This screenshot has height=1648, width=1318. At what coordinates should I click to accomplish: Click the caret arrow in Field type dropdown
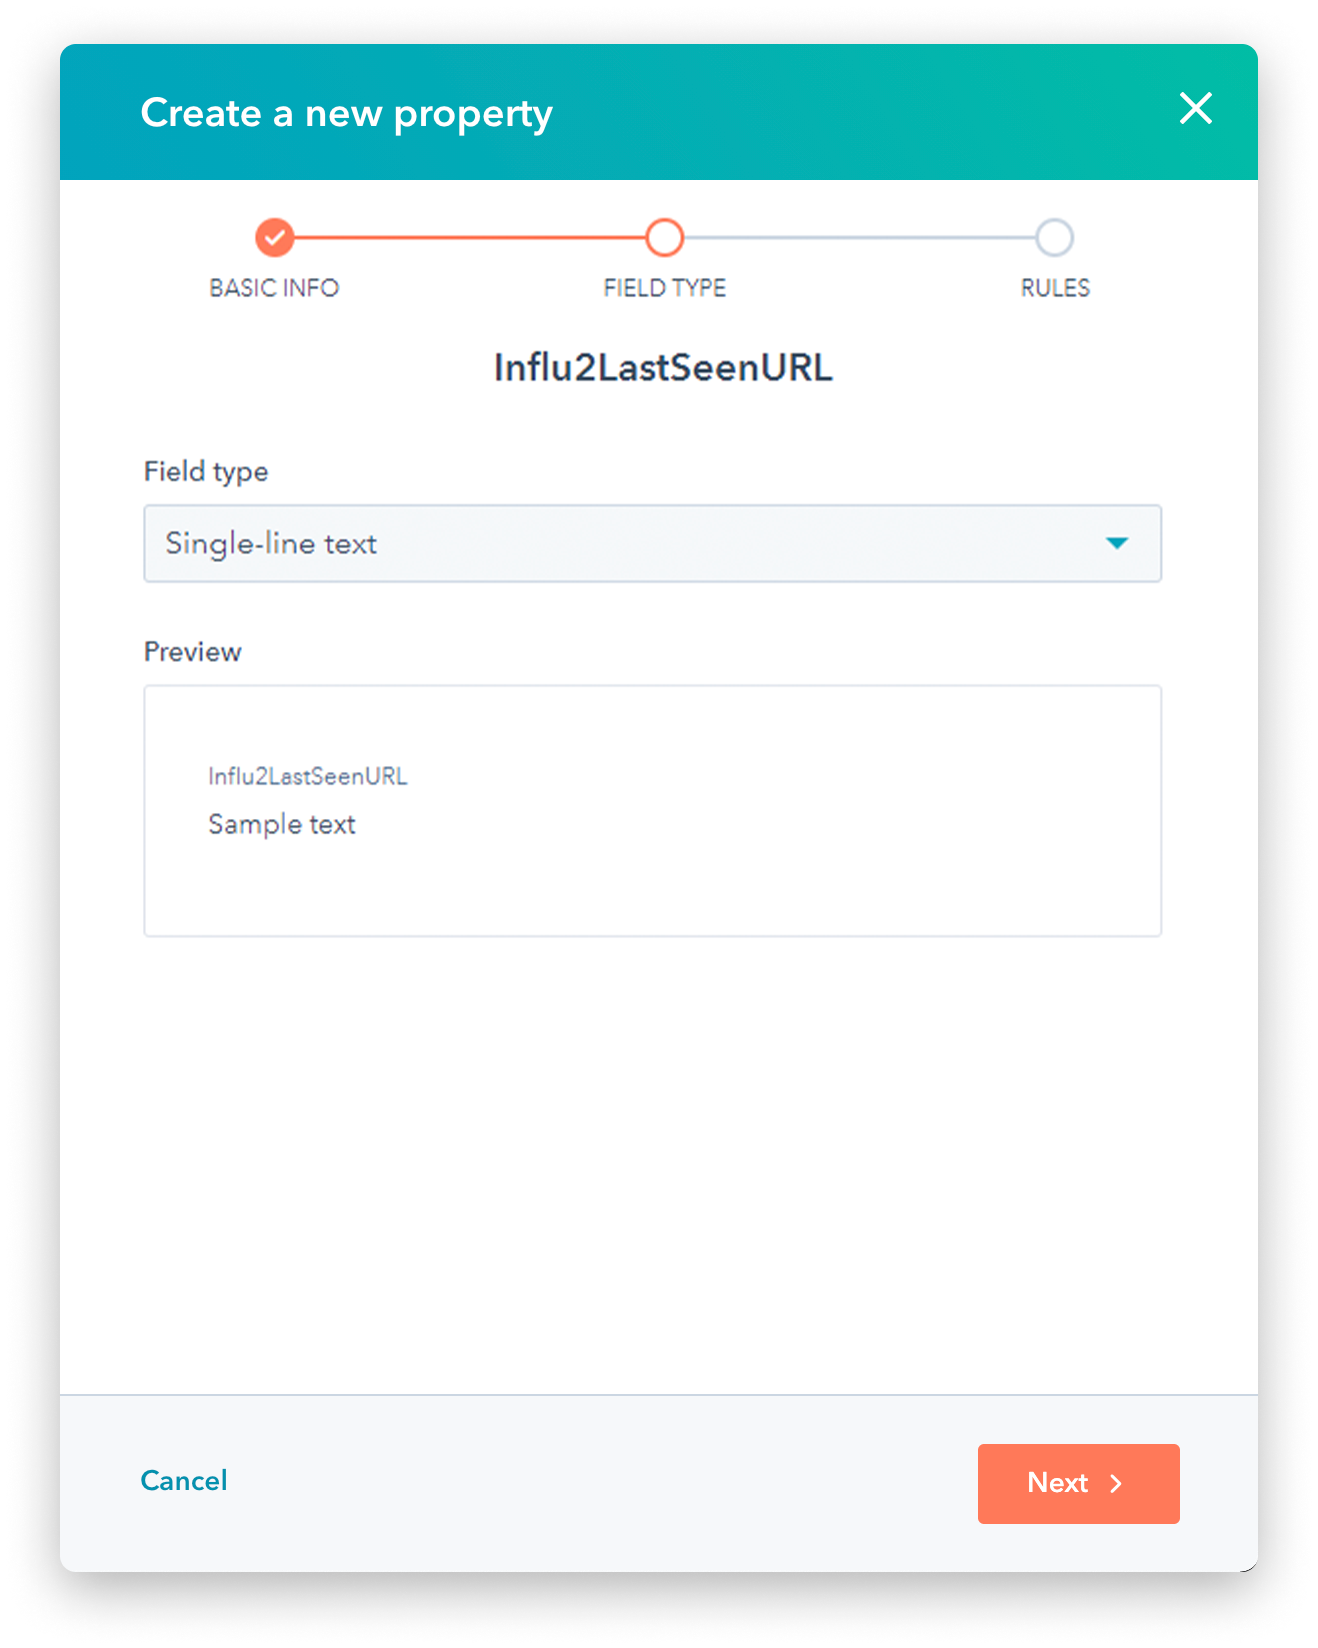point(1117,543)
